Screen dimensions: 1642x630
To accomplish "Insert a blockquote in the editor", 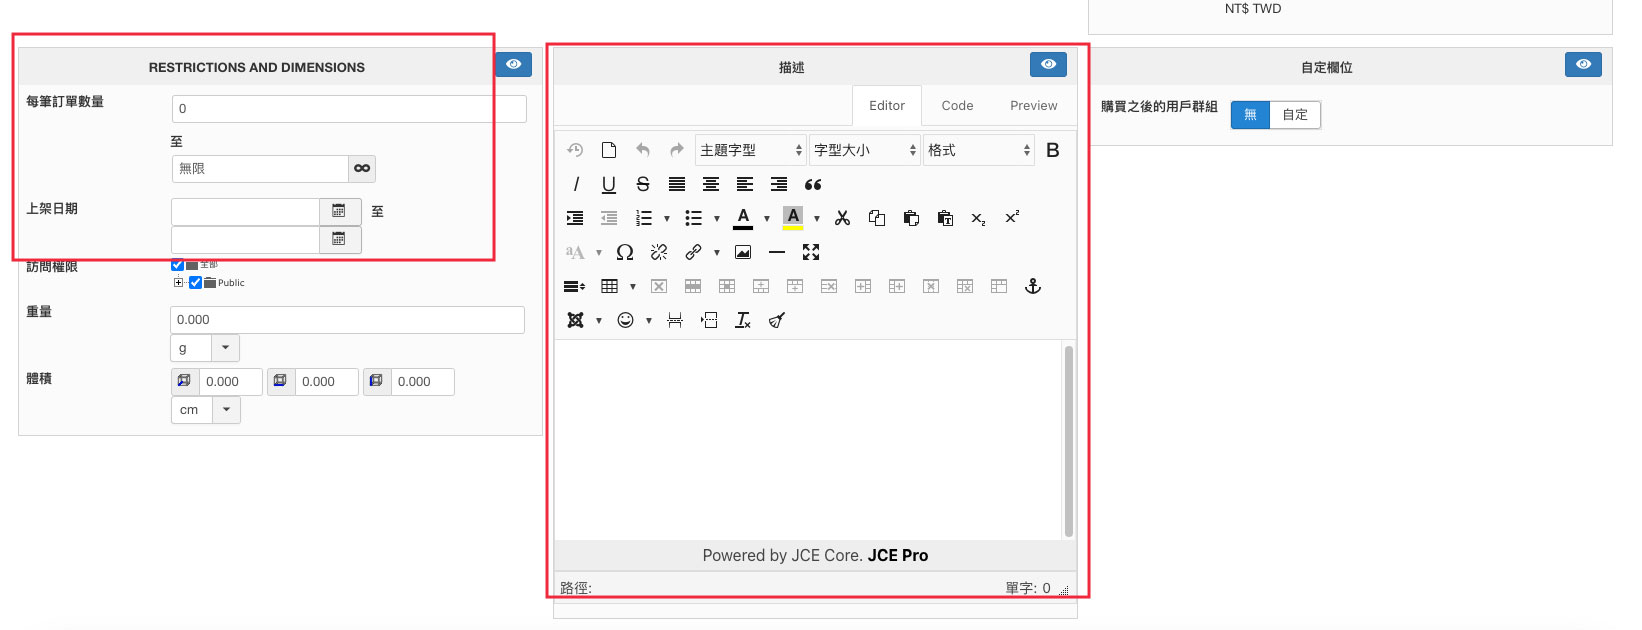I will click(x=813, y=184).
